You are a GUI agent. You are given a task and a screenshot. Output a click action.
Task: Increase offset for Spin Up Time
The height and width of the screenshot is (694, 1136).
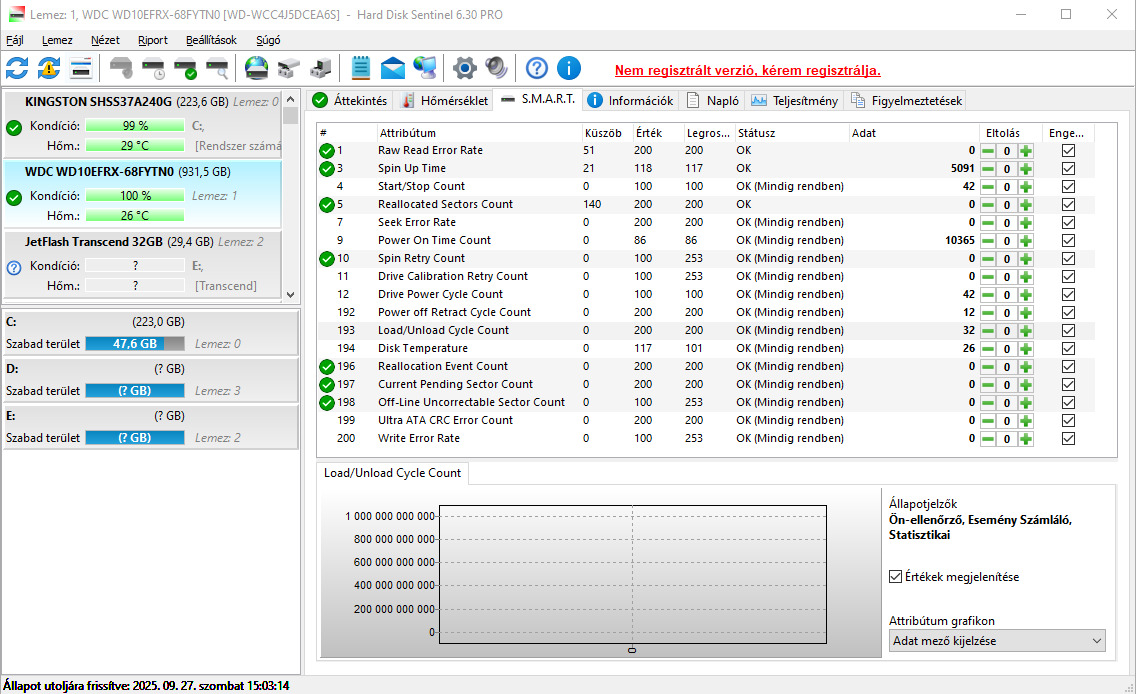pyautogui.click(x=1026, y=168)
